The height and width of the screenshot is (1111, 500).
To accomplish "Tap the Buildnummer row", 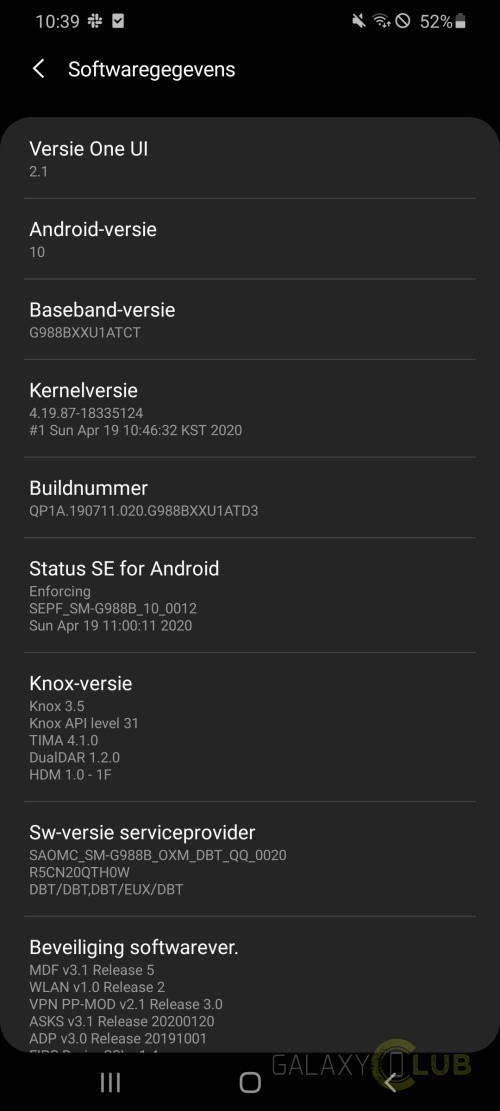I will click(250, 497).
